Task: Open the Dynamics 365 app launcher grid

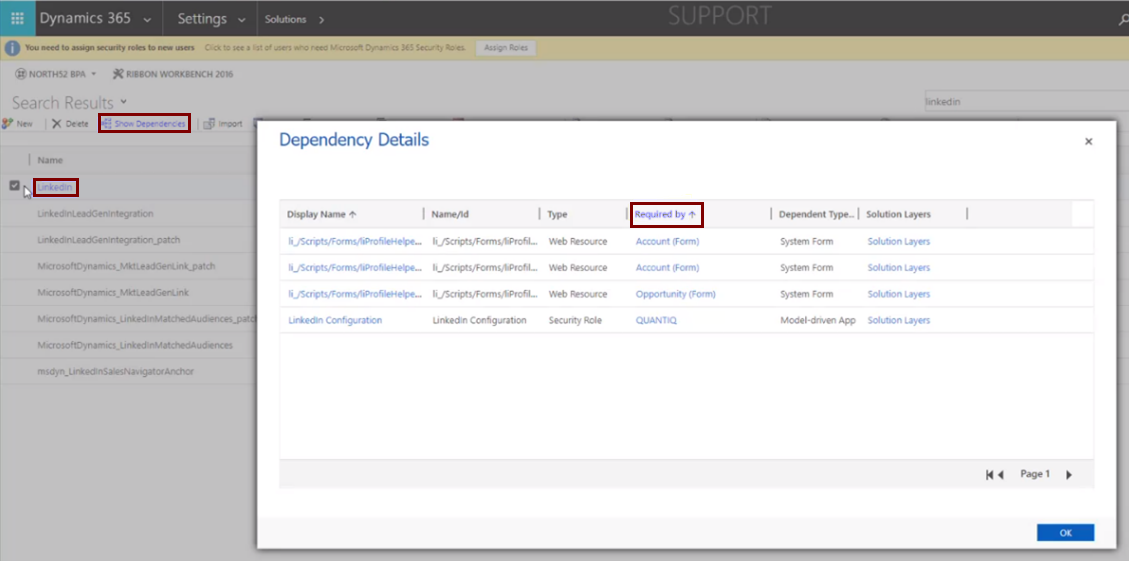Action: (x=17, y=19)
